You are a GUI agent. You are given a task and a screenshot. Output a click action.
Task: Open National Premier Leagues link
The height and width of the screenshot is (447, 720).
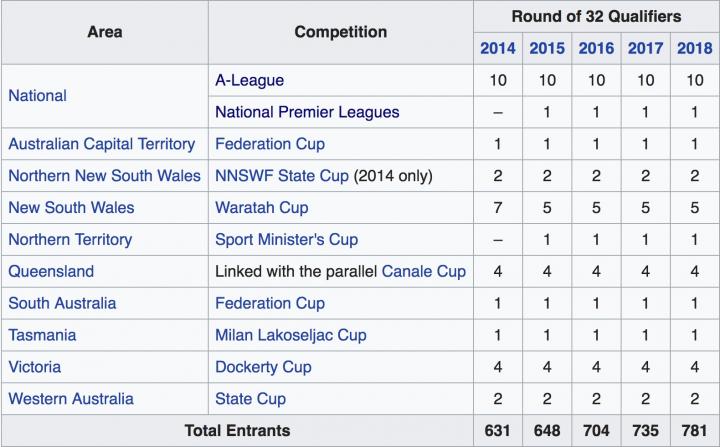coord(307,112)
